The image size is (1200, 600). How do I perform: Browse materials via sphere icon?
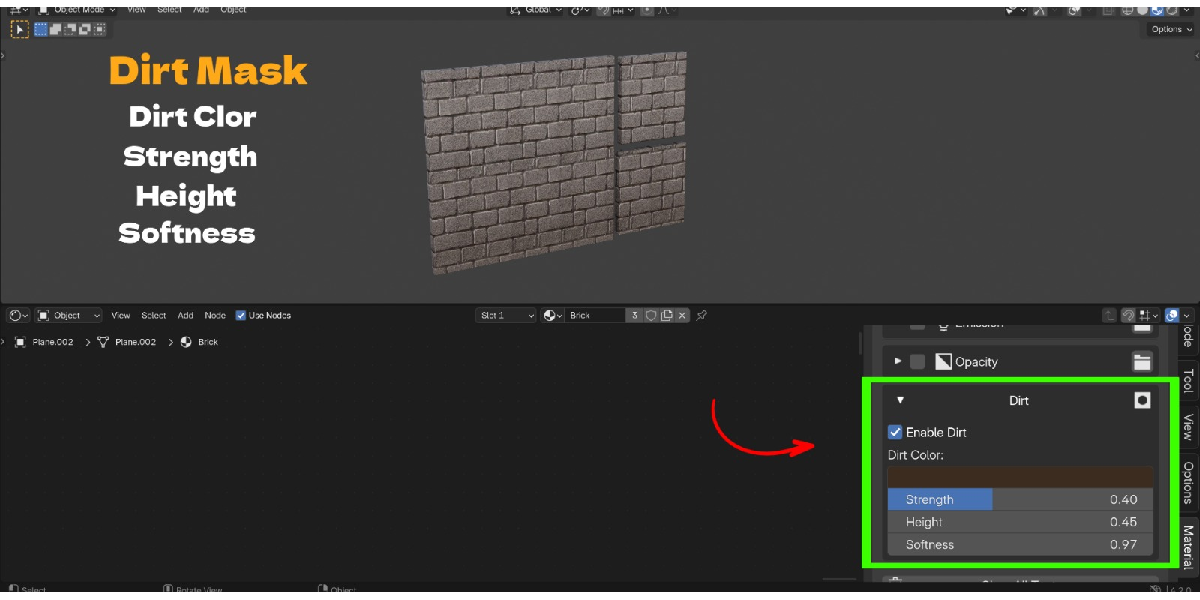[553, 315]
